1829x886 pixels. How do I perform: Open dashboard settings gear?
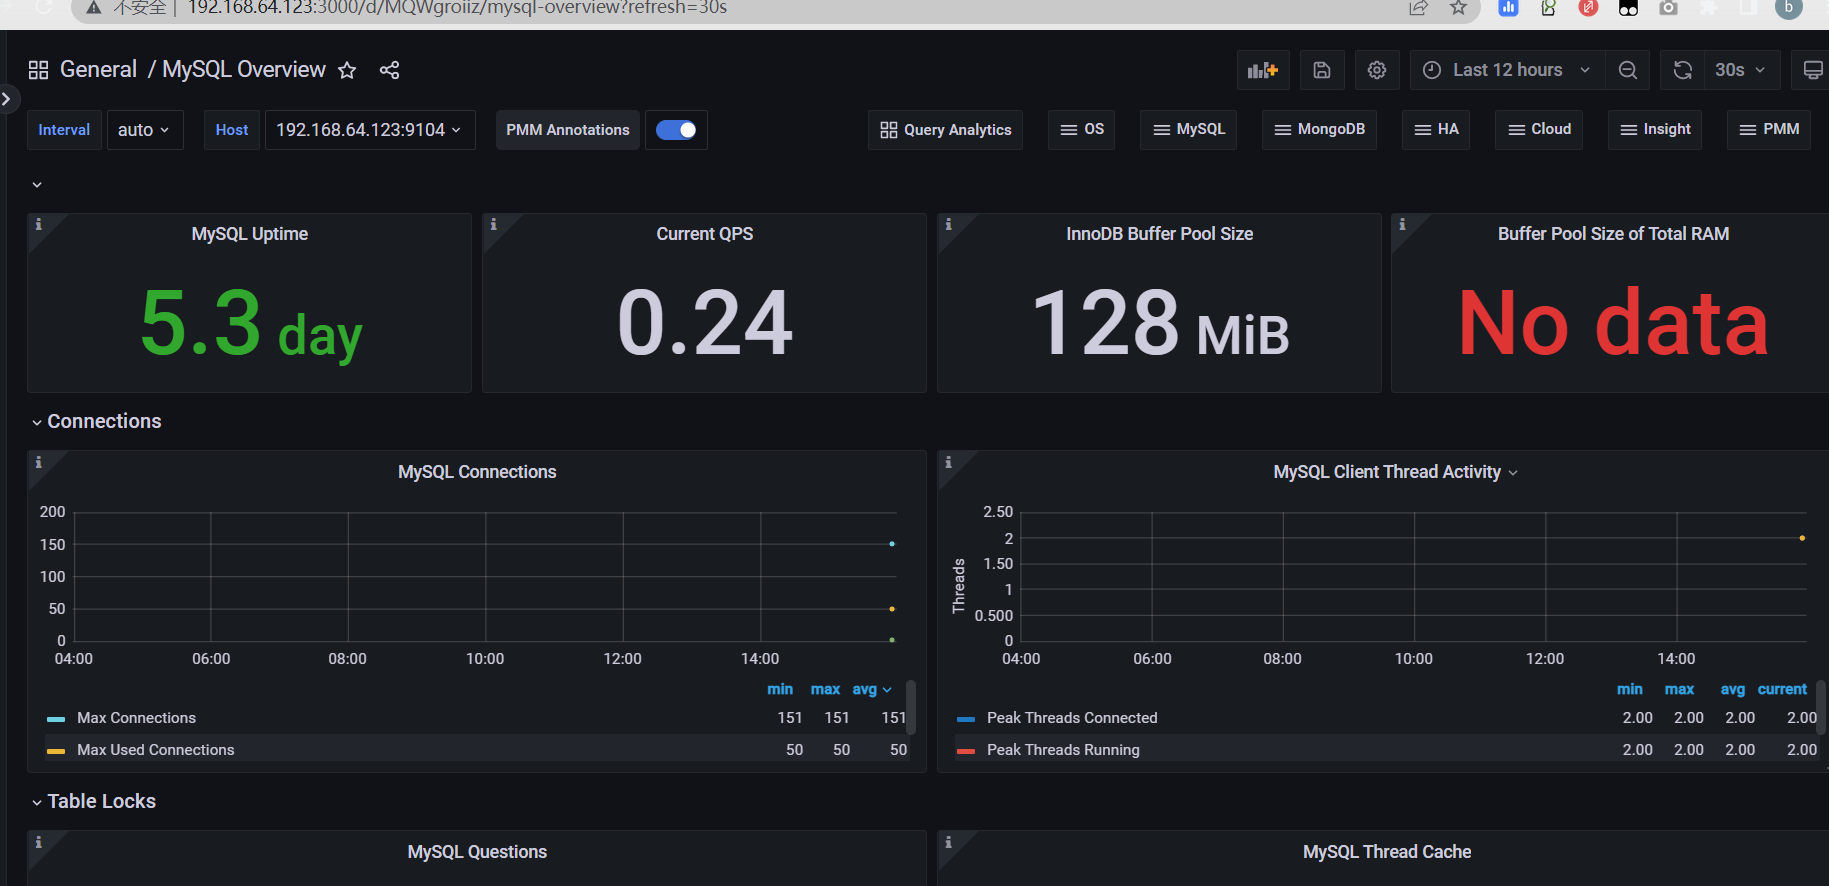[1377, 70]
